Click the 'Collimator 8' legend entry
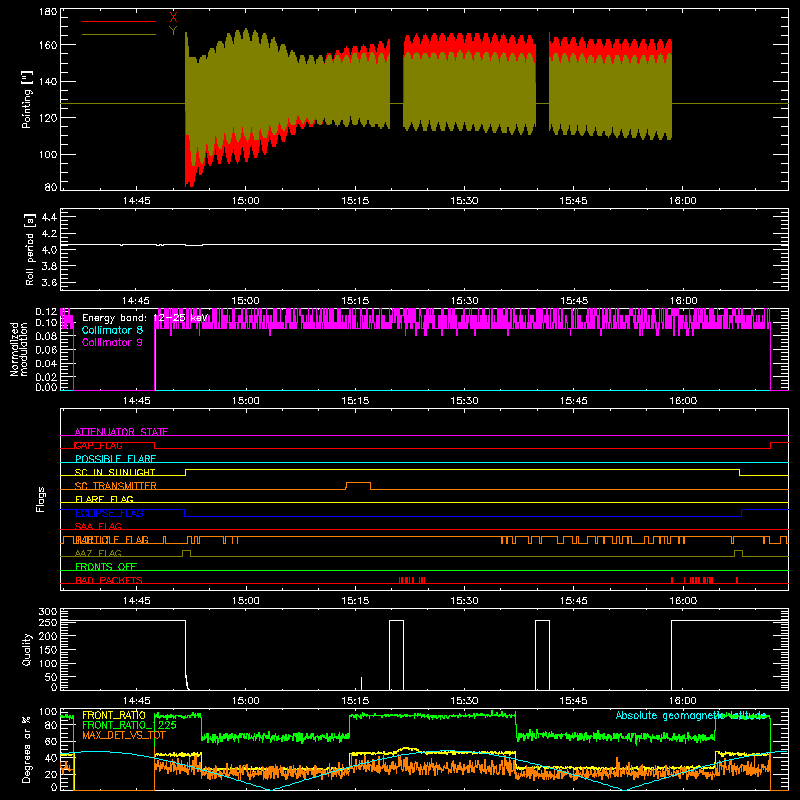This screenshot has height=800, width=800. 112,330
